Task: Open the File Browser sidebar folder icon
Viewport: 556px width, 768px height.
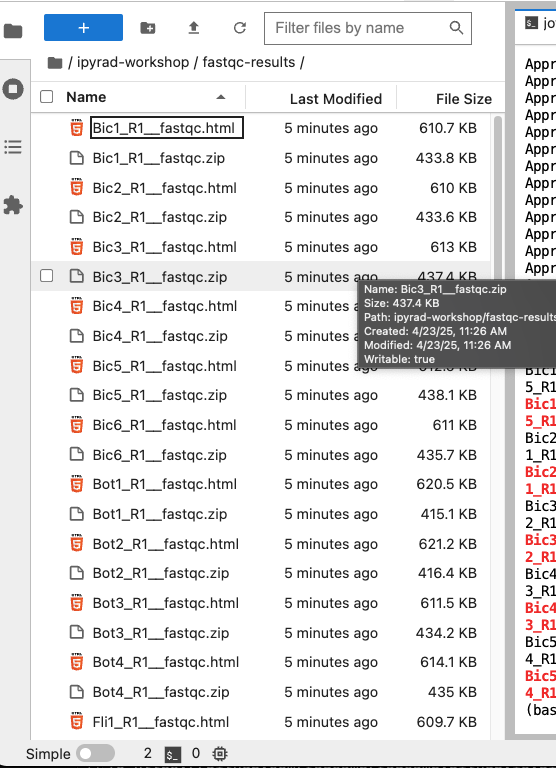Action: [13, 31]
